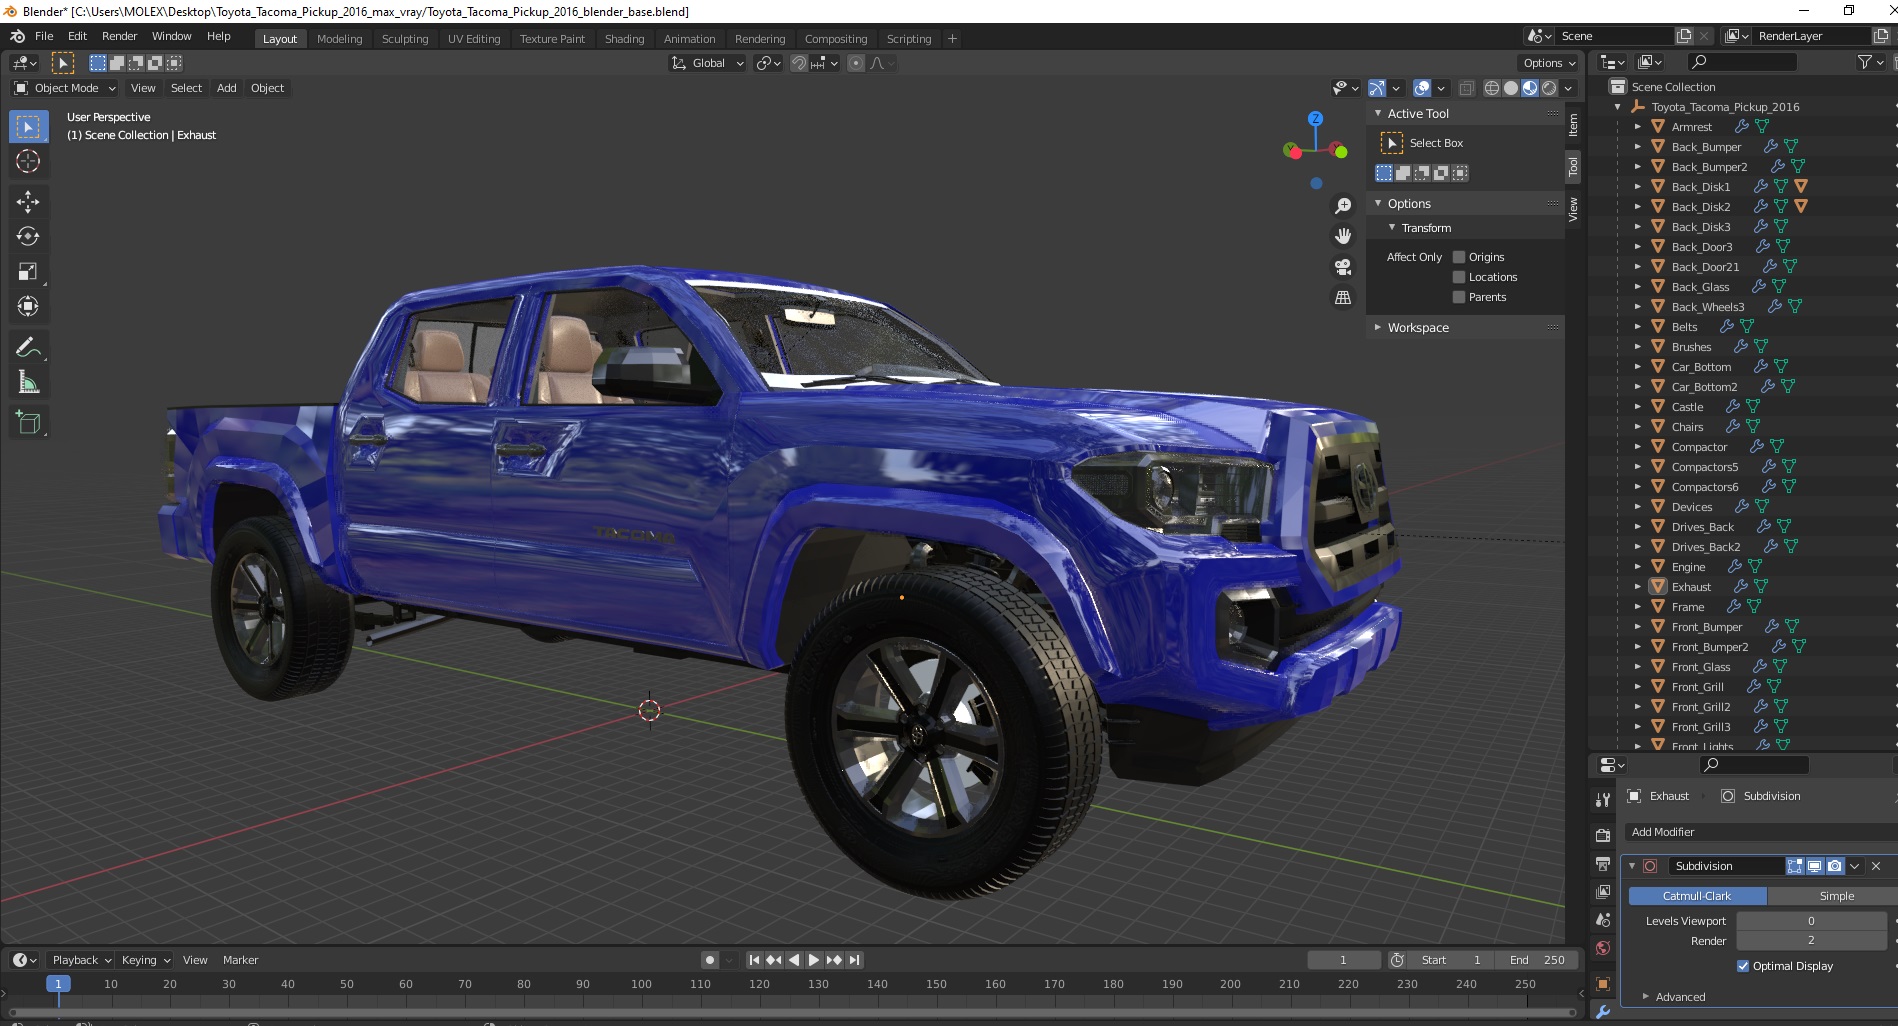The height and width of the screenshot is (1026, 1898).
Task: Select the Measure tool
Action: 28,383
